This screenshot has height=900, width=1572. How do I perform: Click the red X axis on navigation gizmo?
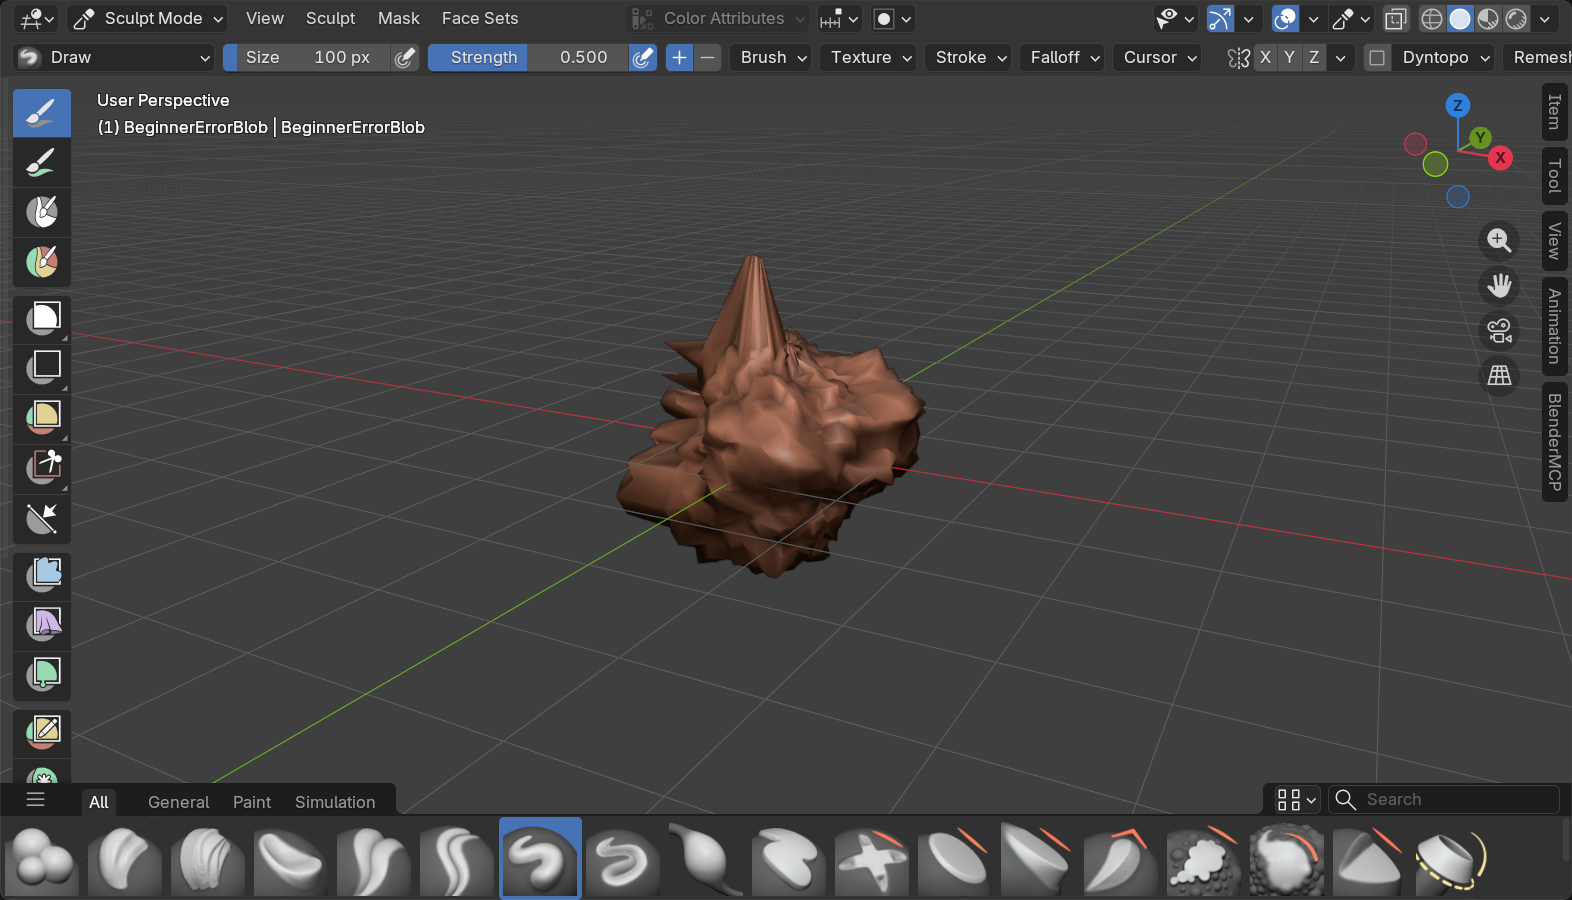(1500, 158)
